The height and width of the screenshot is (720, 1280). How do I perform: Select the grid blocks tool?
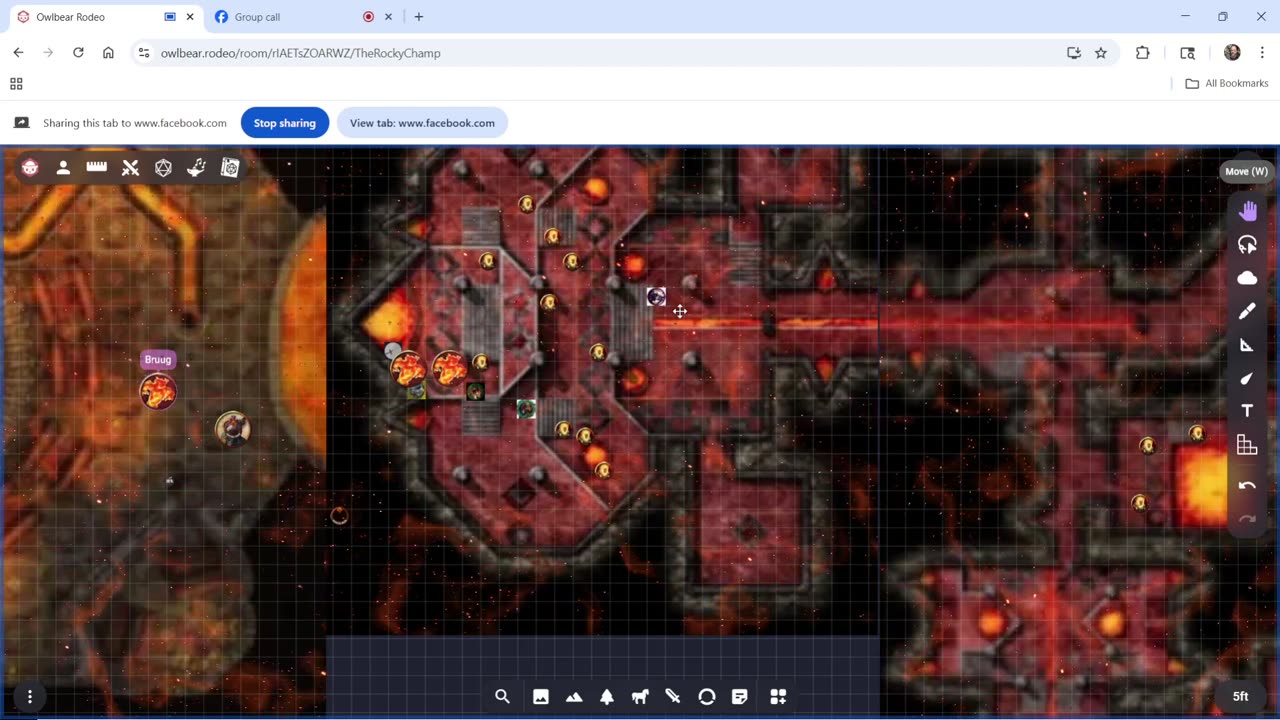pyautogui.click(x=1247, y=445)
